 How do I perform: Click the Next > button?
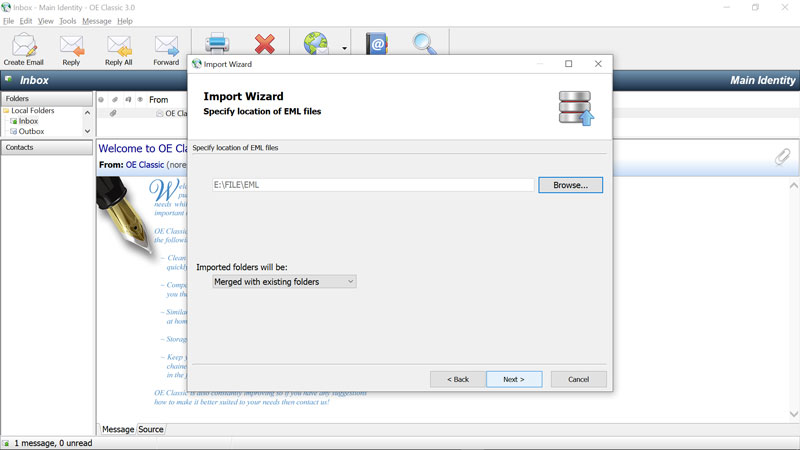point(514,379)
